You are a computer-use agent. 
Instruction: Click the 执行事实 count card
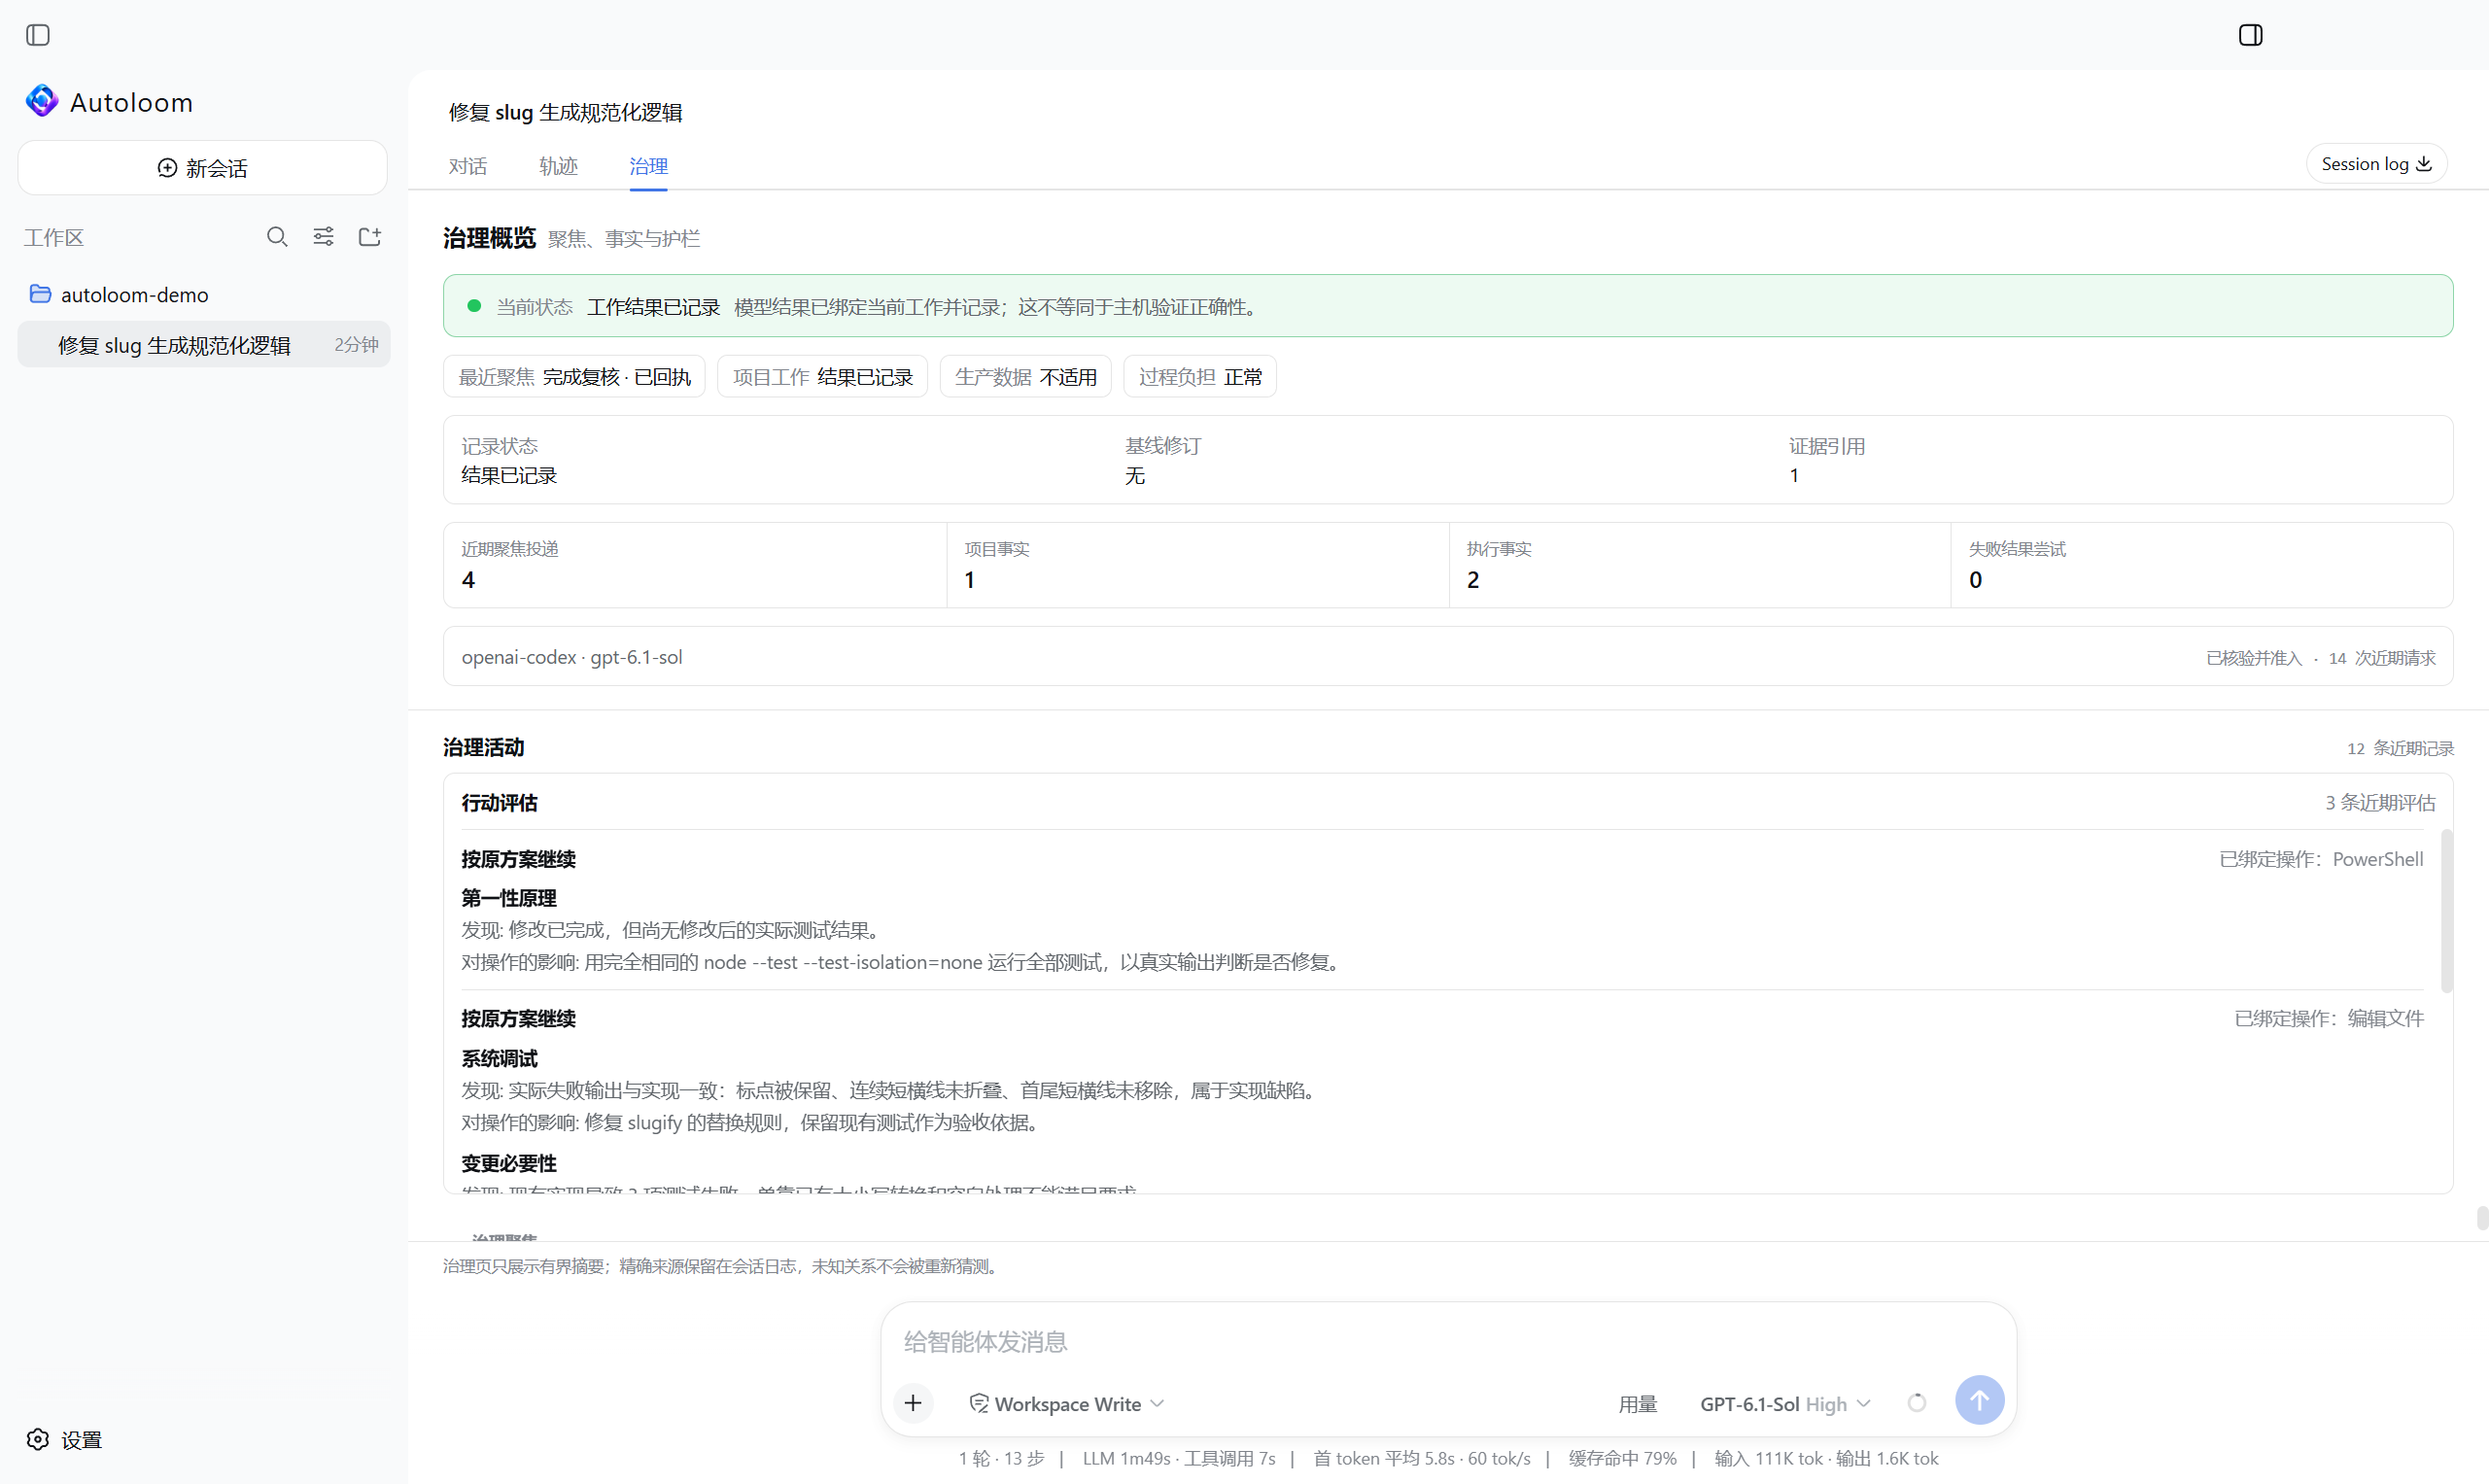[x=1699, y=565]
